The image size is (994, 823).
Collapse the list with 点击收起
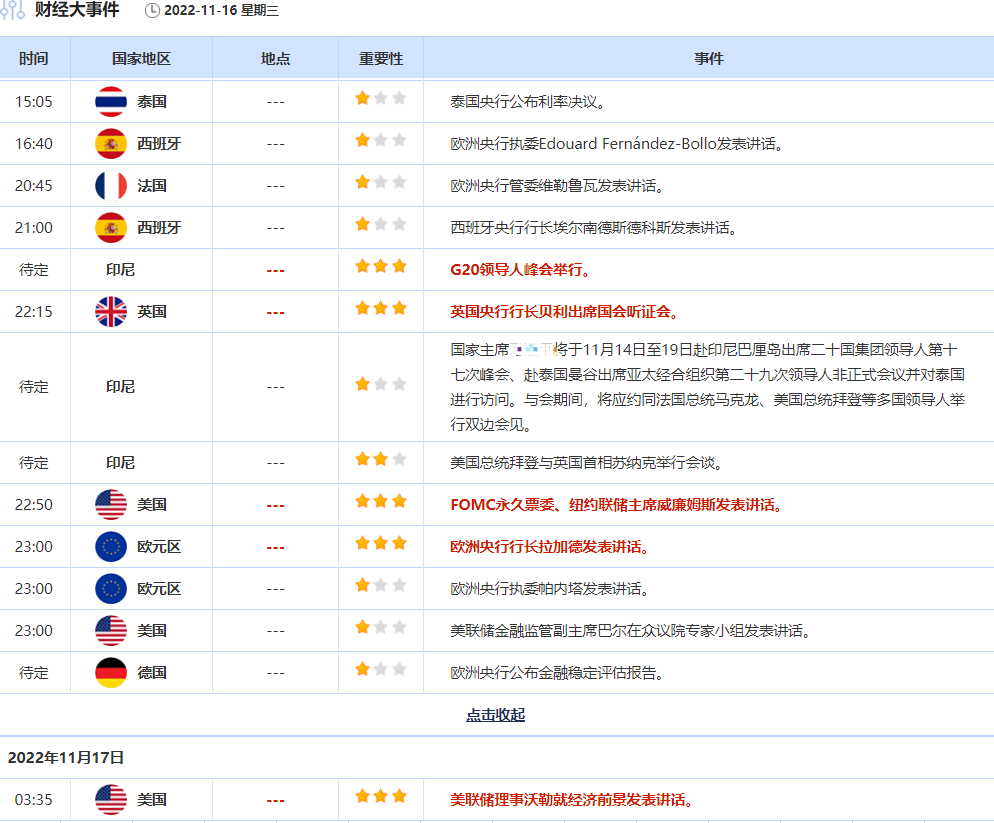pyautogui.click(x=495, y=715)
